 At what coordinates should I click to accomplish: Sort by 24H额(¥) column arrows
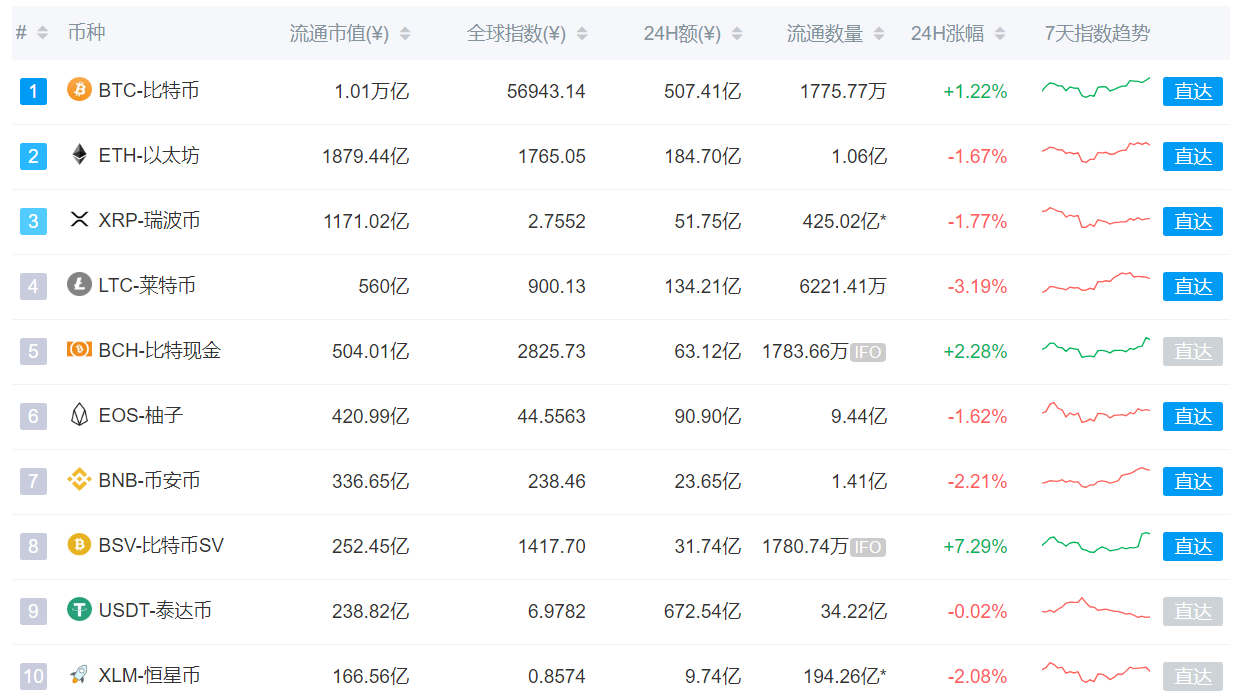737,34
